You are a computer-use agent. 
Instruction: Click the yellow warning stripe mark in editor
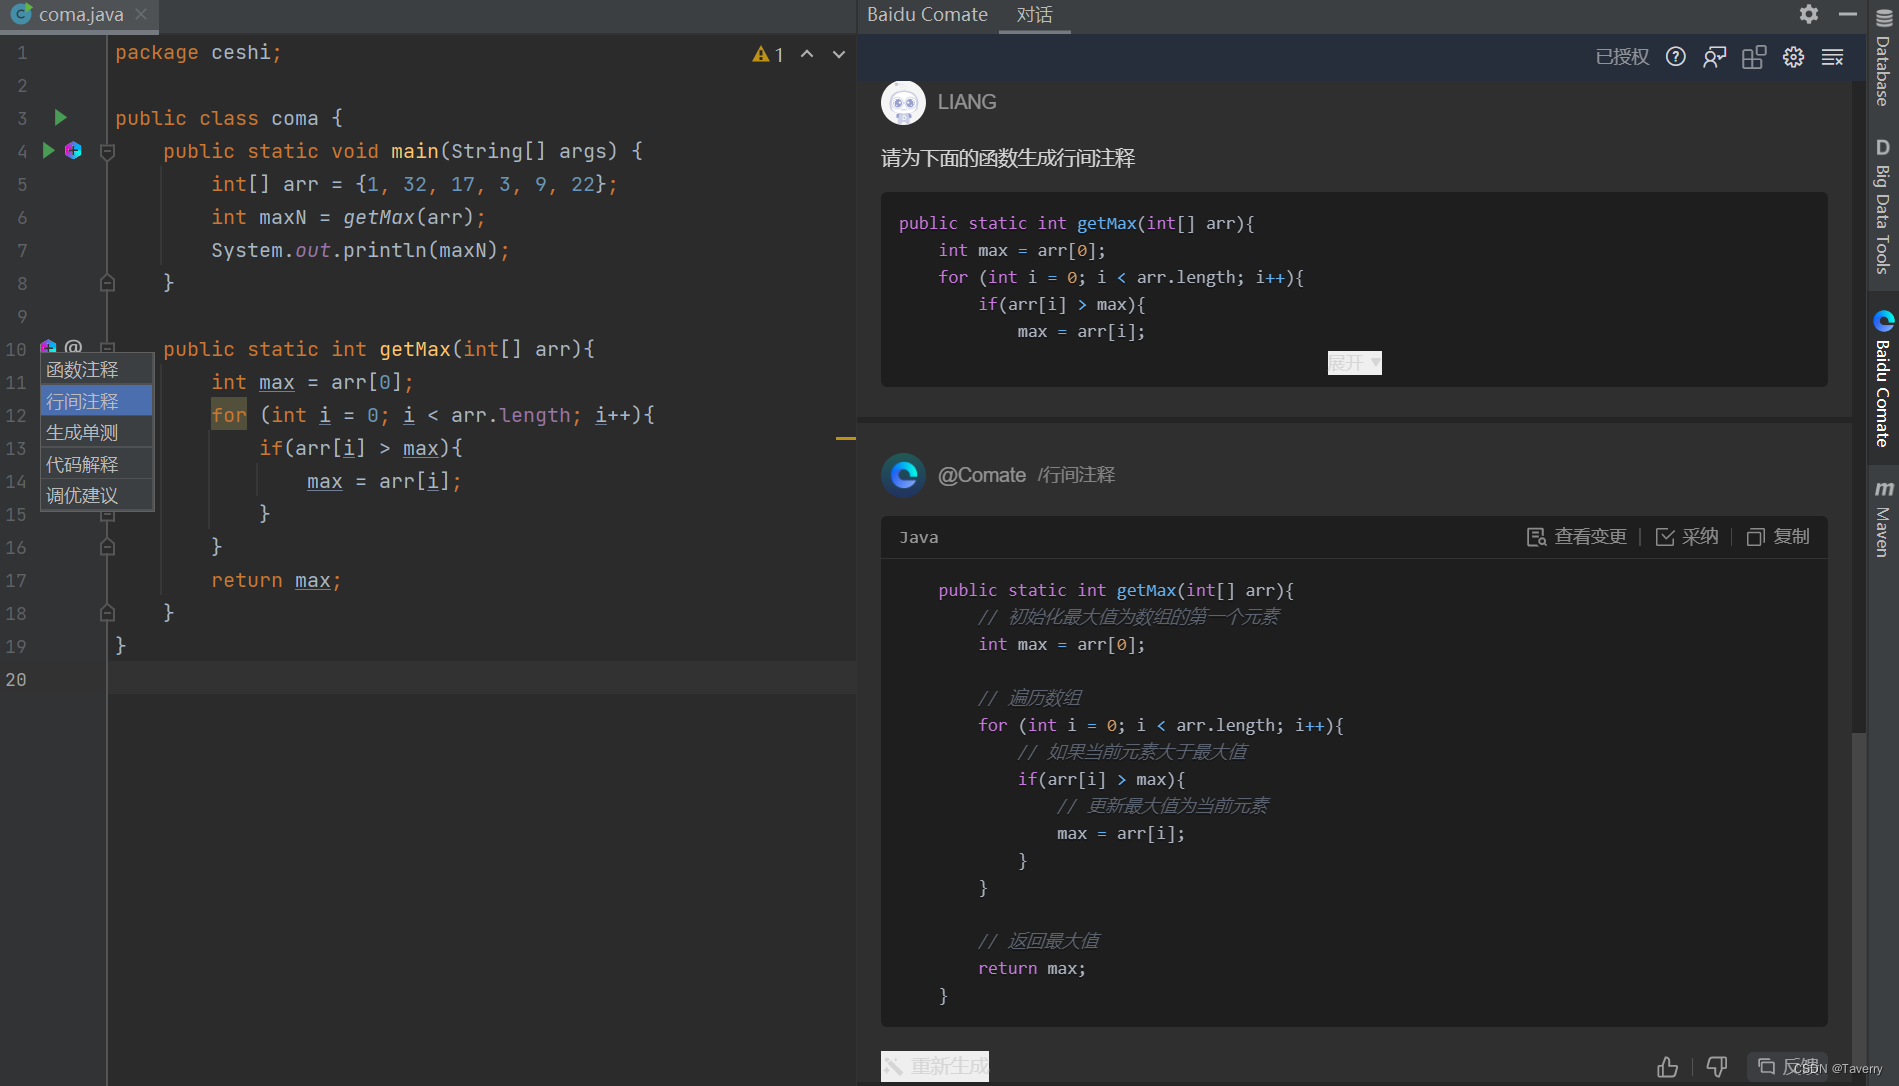pos(846,438)
